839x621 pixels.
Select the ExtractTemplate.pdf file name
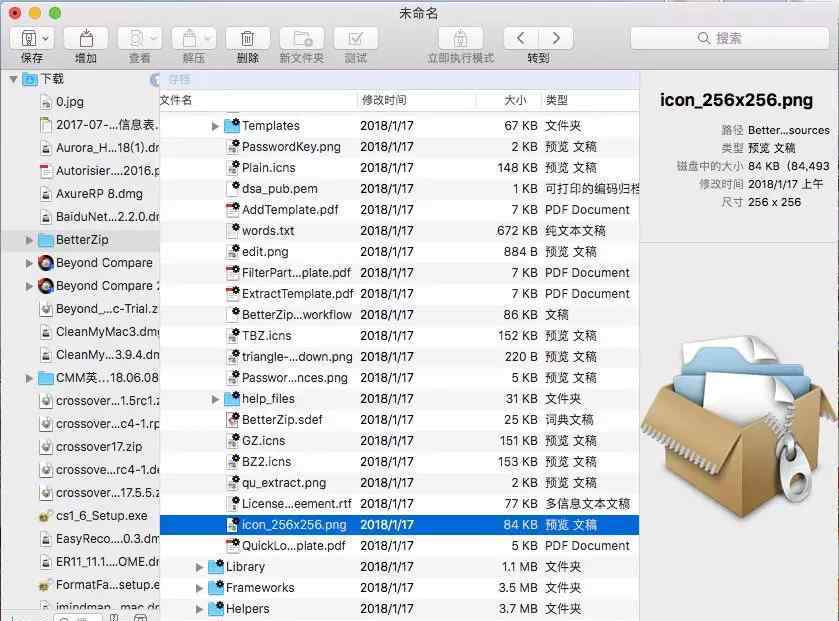[x=298, y=294]
